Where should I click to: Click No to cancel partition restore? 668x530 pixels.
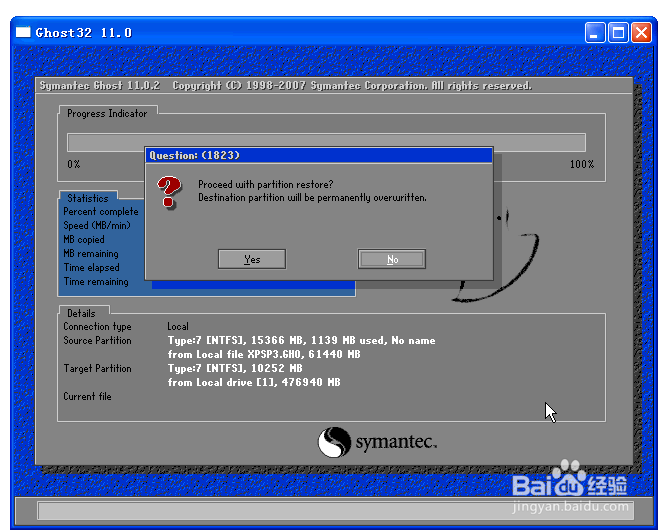coord(392,259)
